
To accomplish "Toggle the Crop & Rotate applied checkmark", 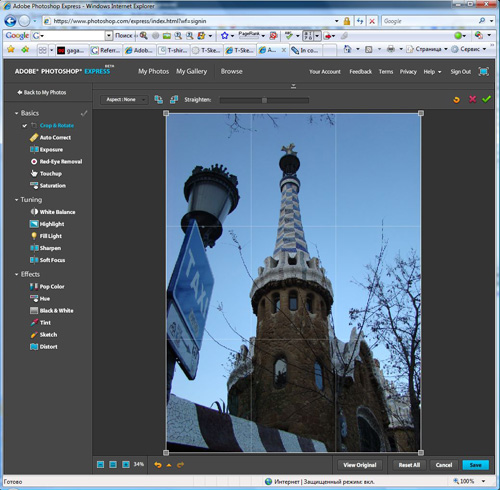I will point(24,125).
